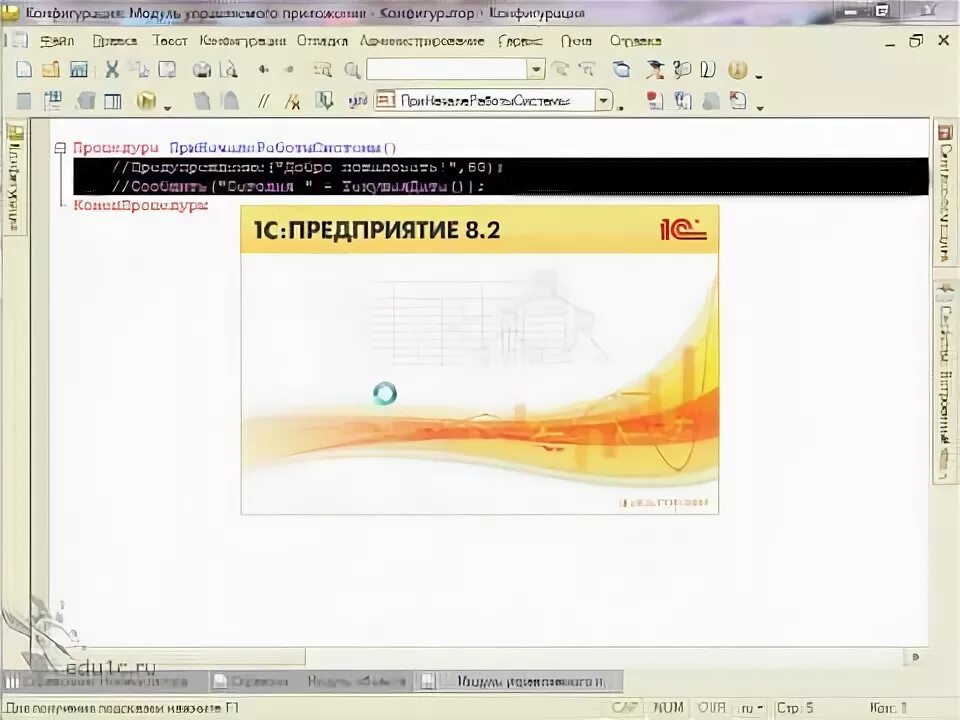Click the Paste clipboard icon
The width and height of the screenshot is (960, 720).
[167, 69]
